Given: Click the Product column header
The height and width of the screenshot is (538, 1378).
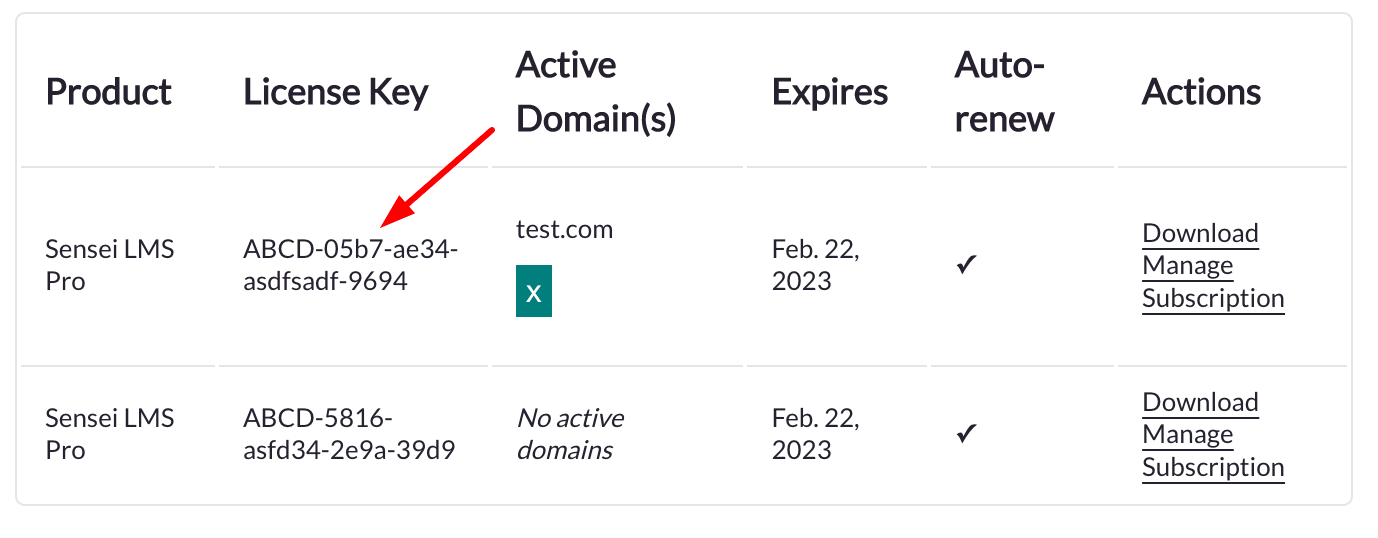Looking at the screenshot, I should (109, 92).
